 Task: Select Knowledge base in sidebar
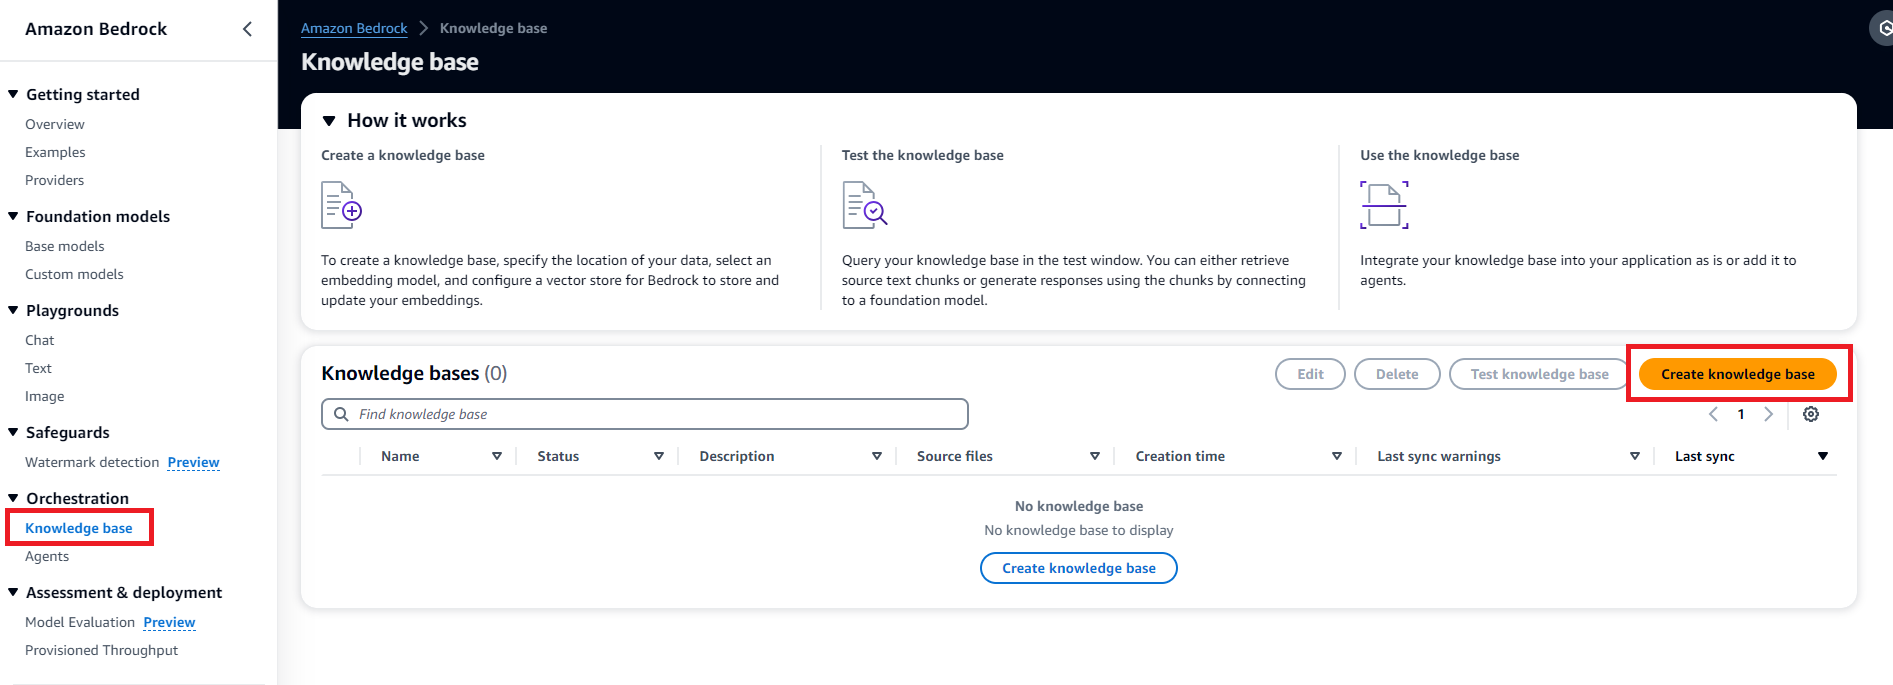[x=79, y=528]
